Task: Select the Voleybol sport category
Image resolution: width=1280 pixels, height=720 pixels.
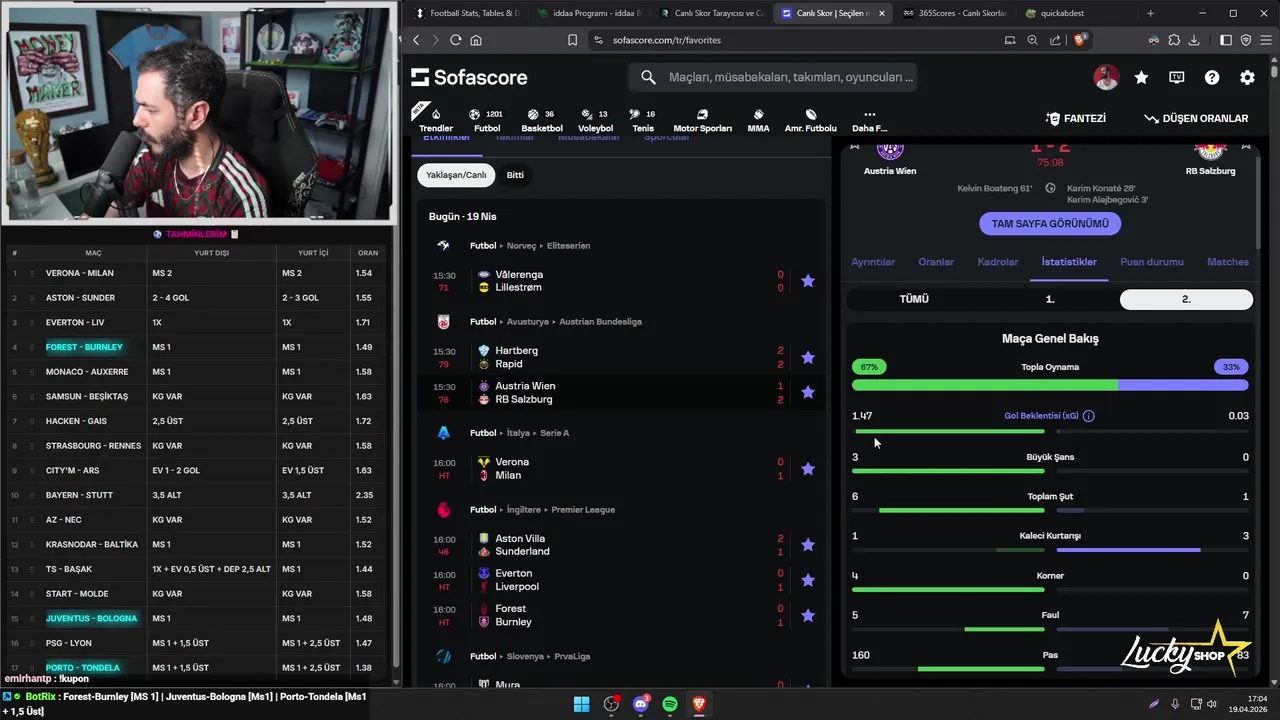Action: tap(595, 120)
